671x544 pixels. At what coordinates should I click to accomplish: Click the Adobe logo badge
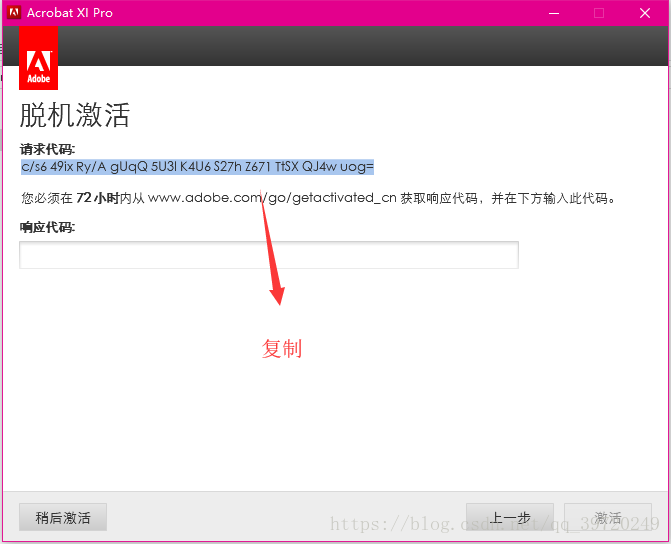click(39, 58)
